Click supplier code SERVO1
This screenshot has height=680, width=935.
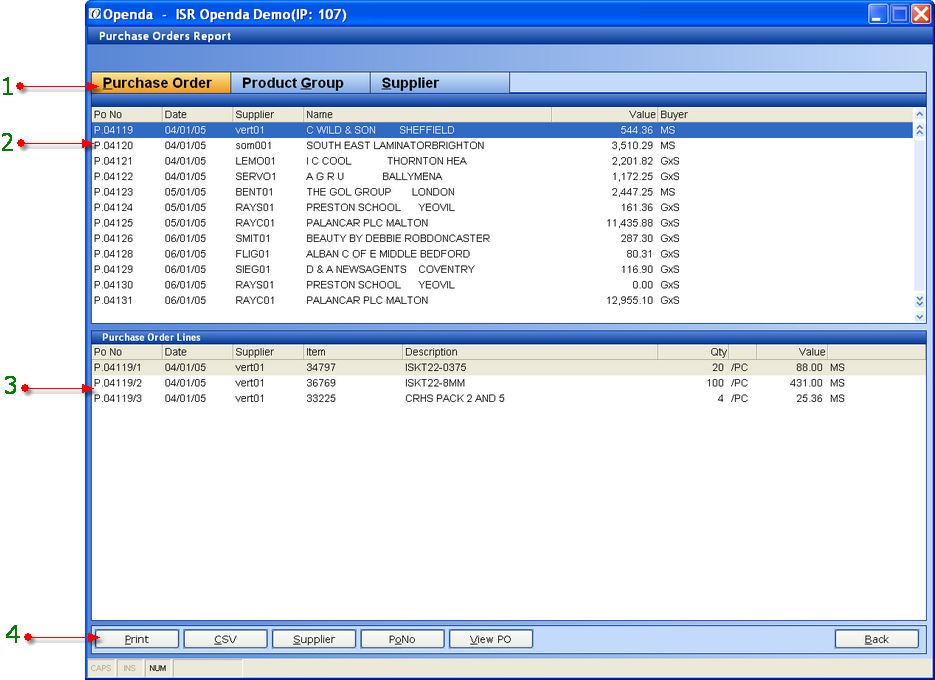(x=255, y=177)
